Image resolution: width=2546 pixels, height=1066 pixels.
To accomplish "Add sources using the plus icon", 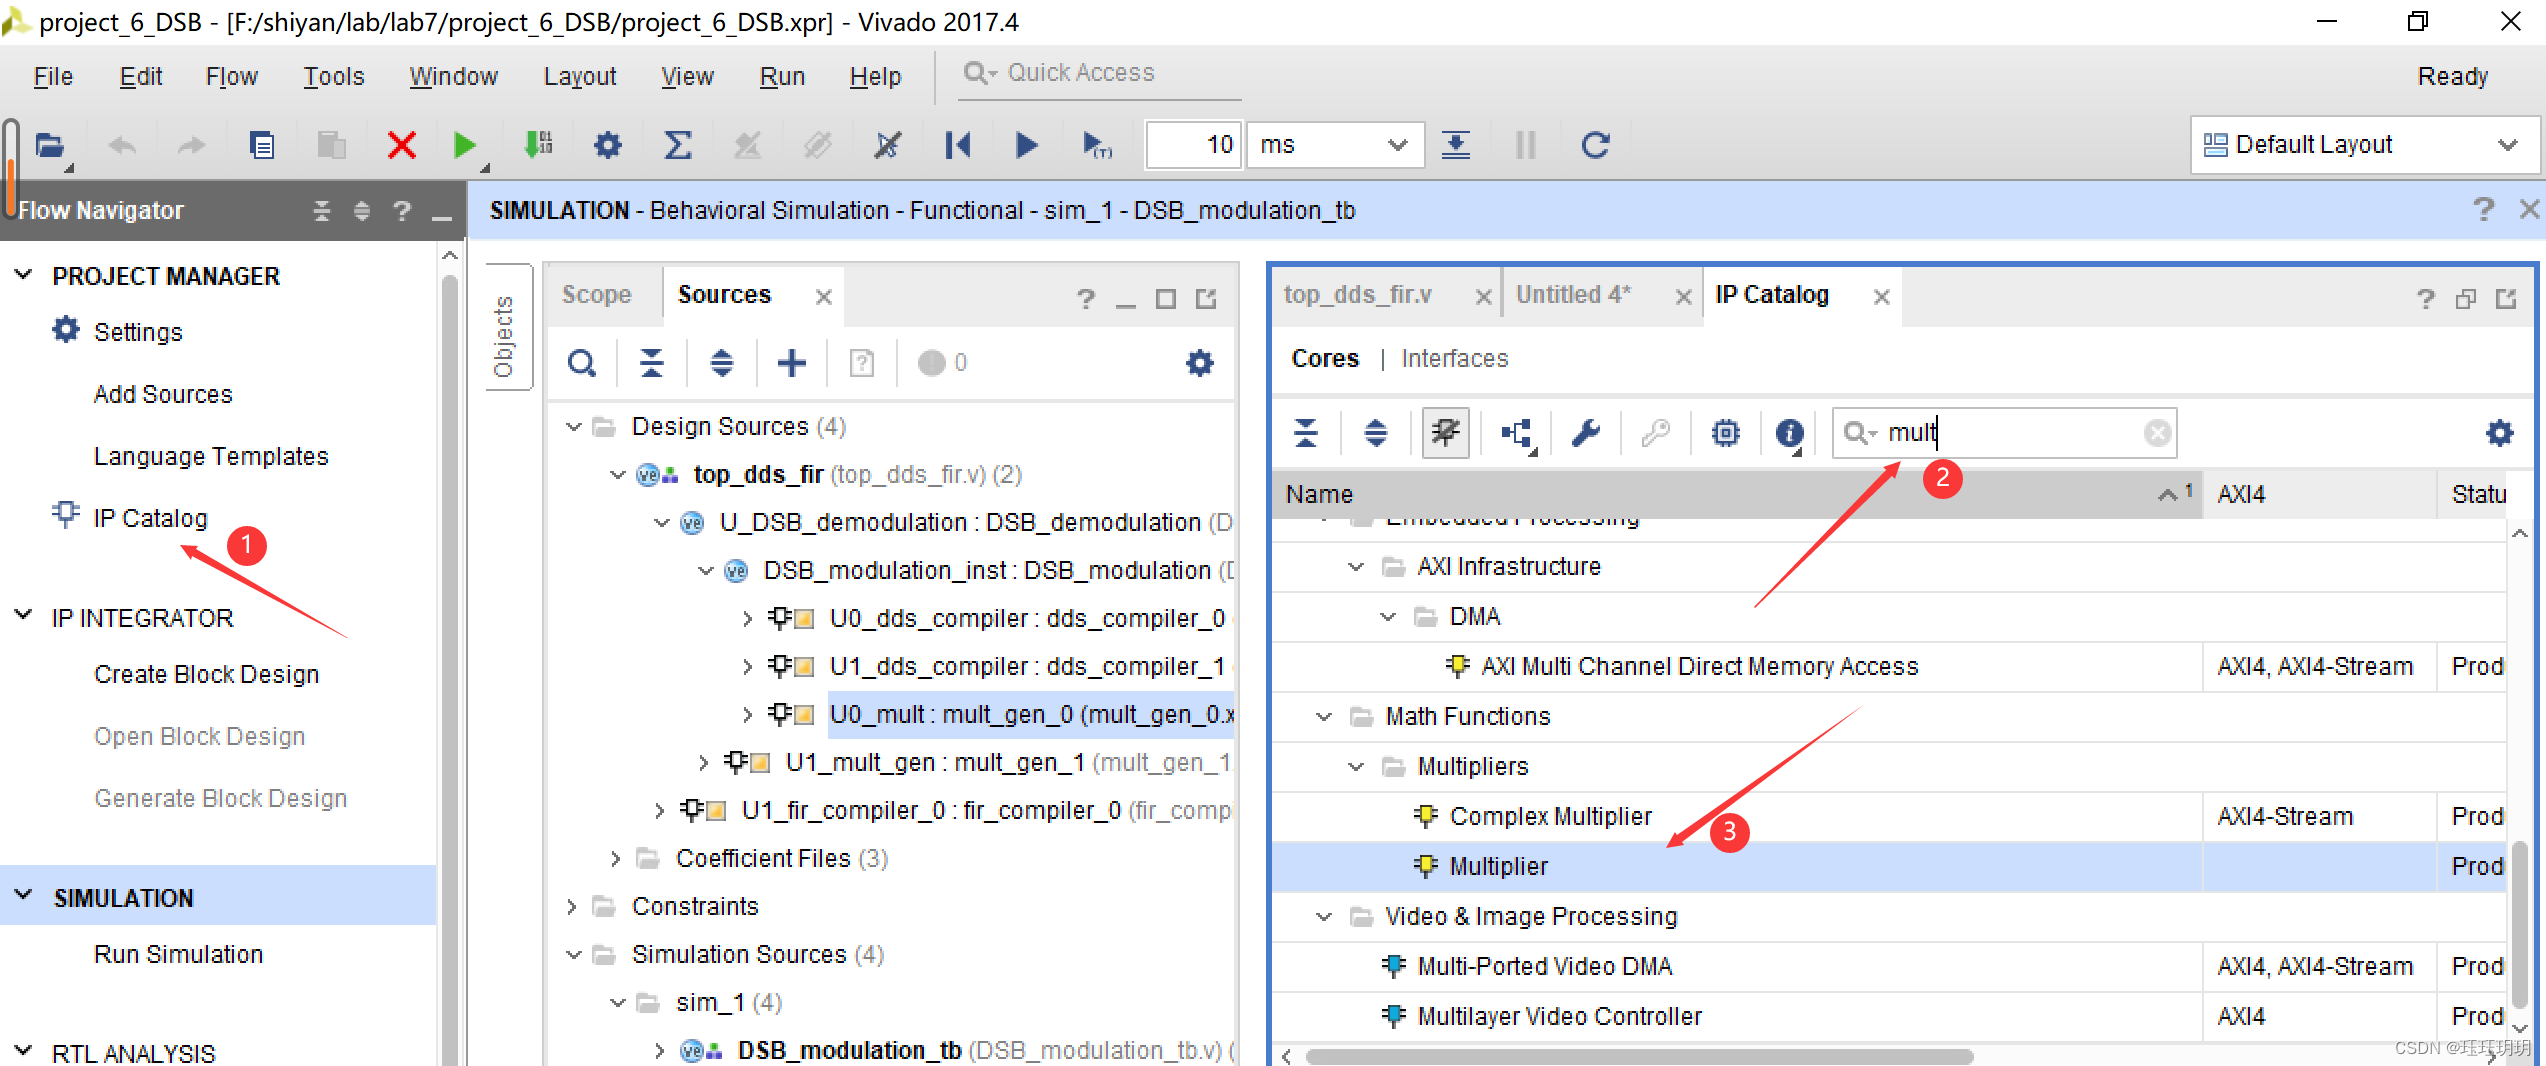I will pyautogui.click(x=792, y=363).
